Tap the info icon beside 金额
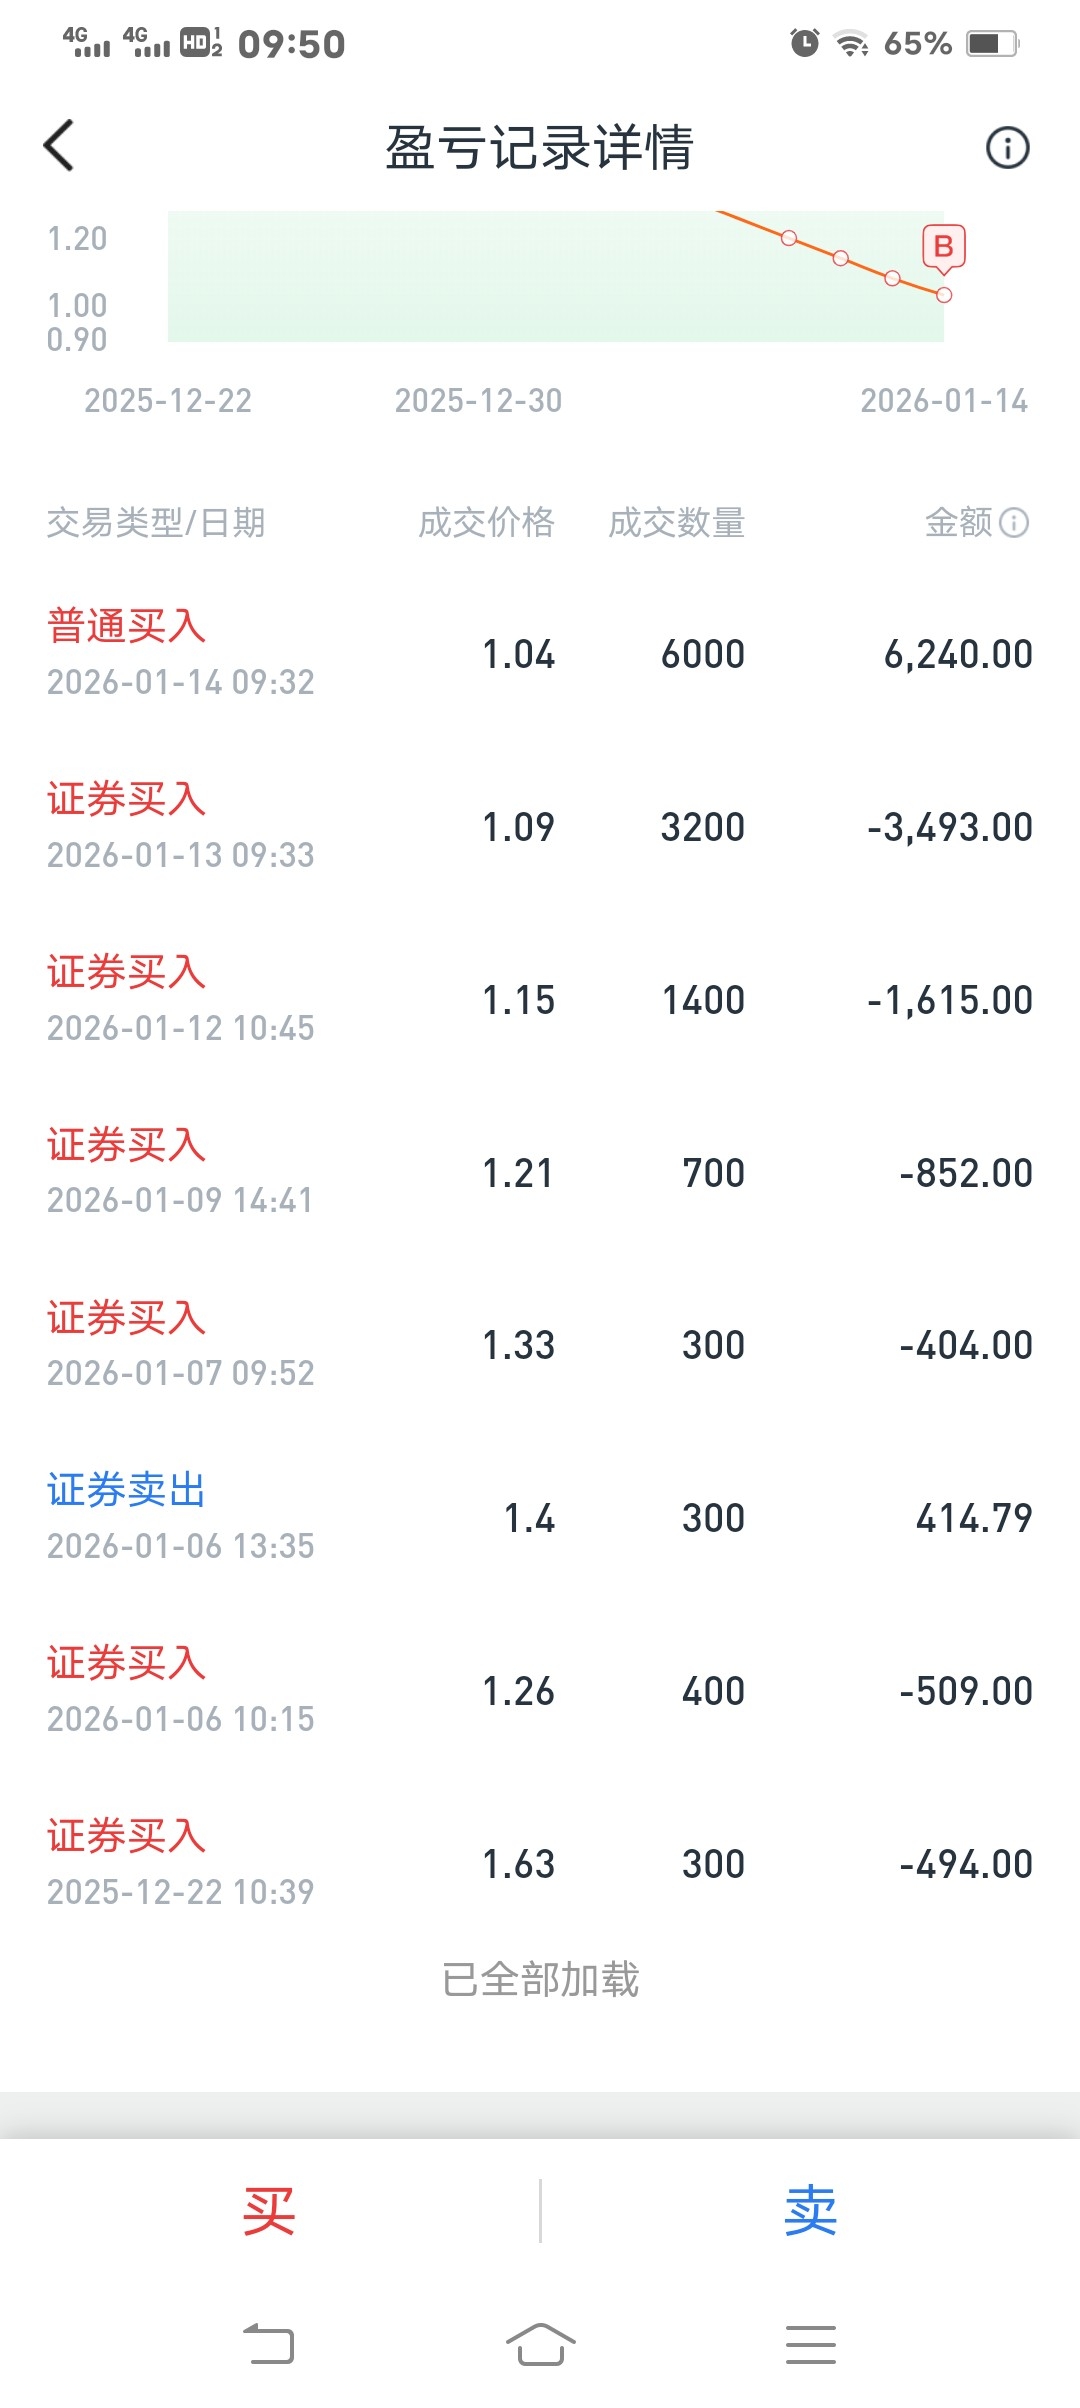 tap(1014, 522)
